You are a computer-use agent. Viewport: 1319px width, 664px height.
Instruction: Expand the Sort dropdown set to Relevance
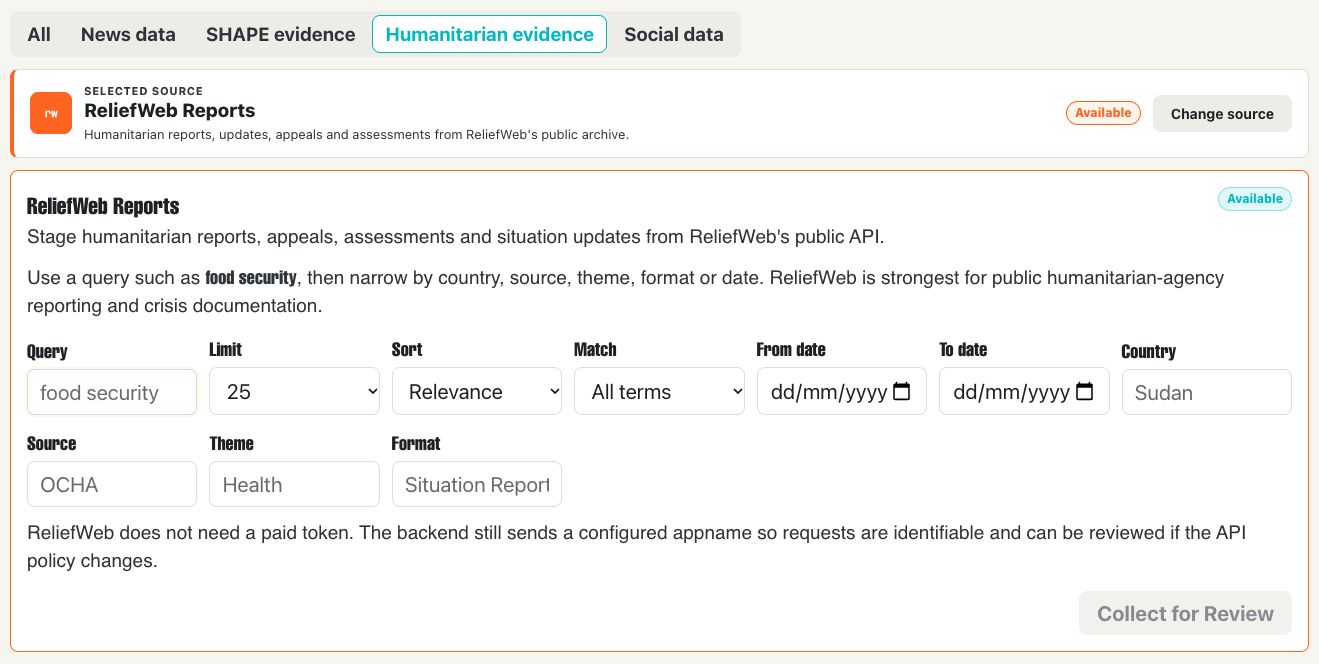click(477, 392)
